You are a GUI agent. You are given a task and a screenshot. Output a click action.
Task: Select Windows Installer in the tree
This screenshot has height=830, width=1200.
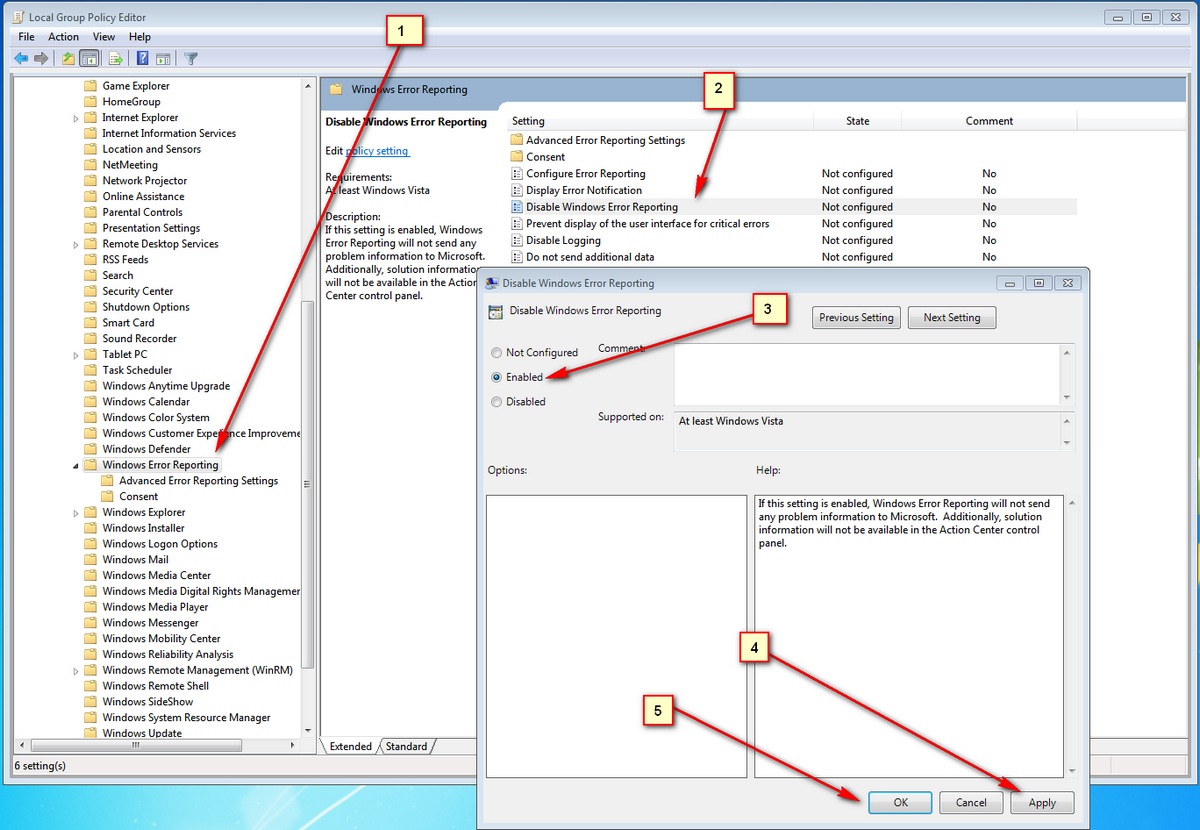[x=143, y=528]
